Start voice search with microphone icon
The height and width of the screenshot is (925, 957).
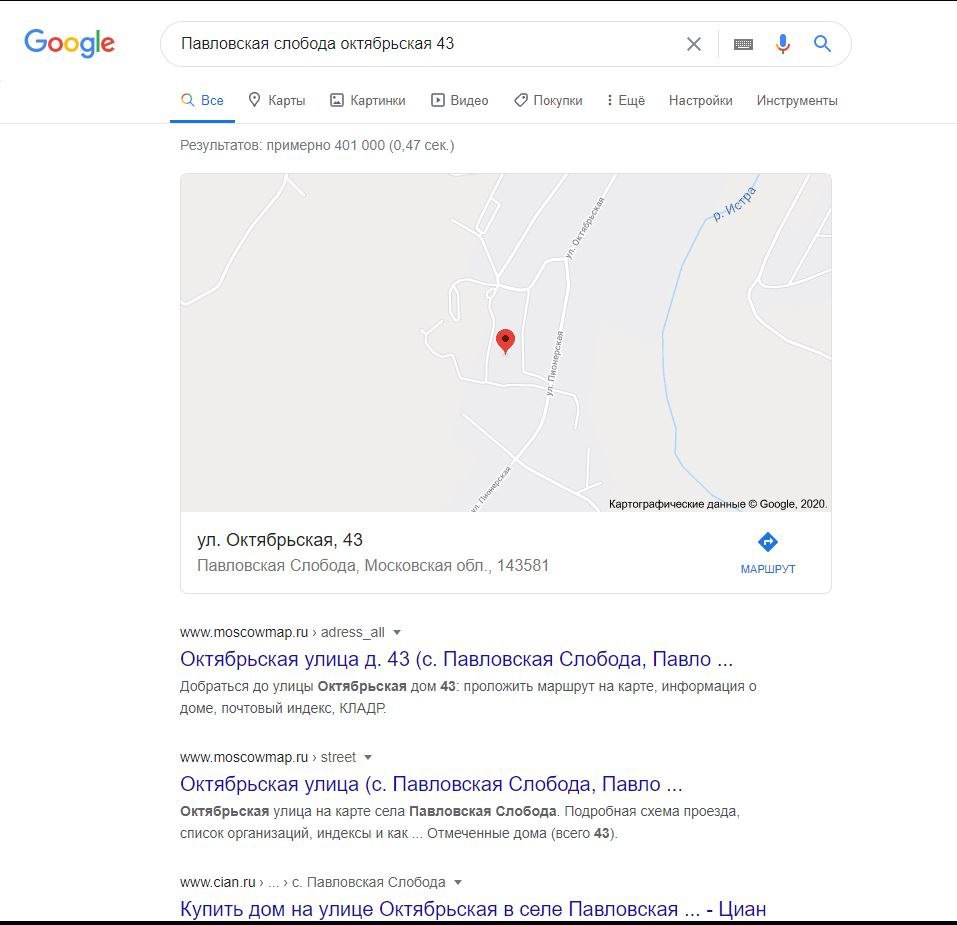tap(782, 44)
